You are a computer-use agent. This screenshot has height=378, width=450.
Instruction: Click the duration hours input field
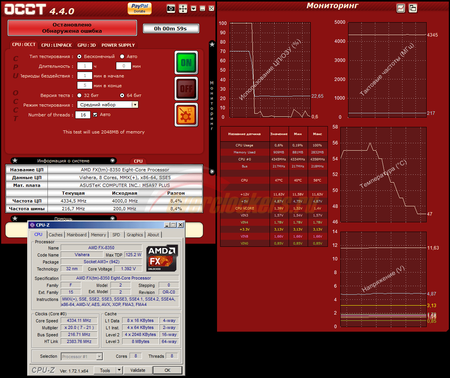85,66
